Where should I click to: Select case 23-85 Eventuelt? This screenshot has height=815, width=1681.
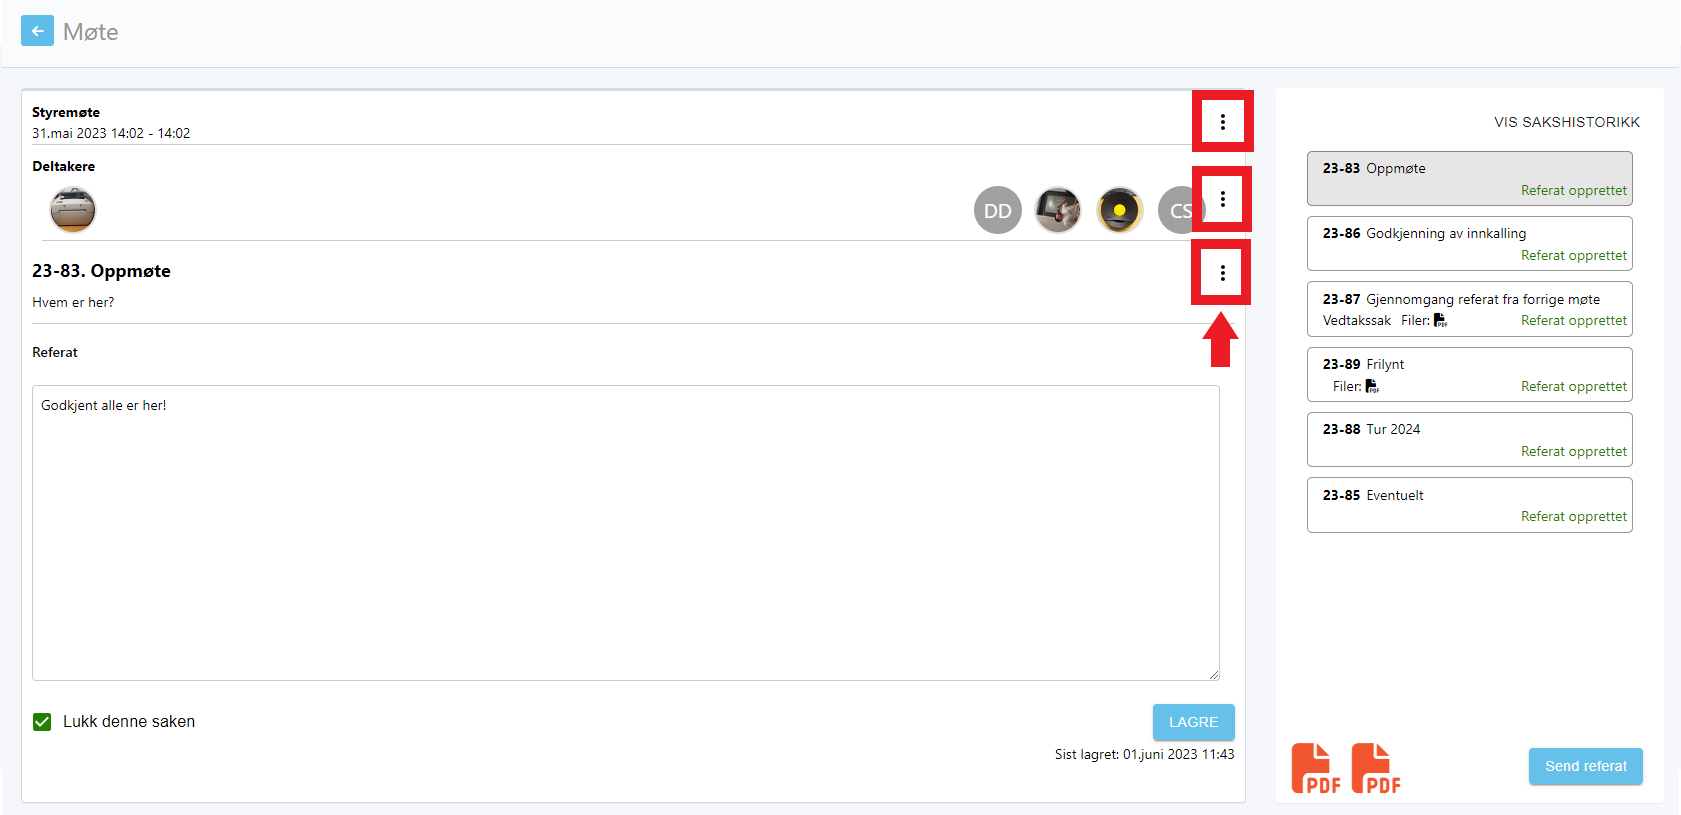point(1469,505)
